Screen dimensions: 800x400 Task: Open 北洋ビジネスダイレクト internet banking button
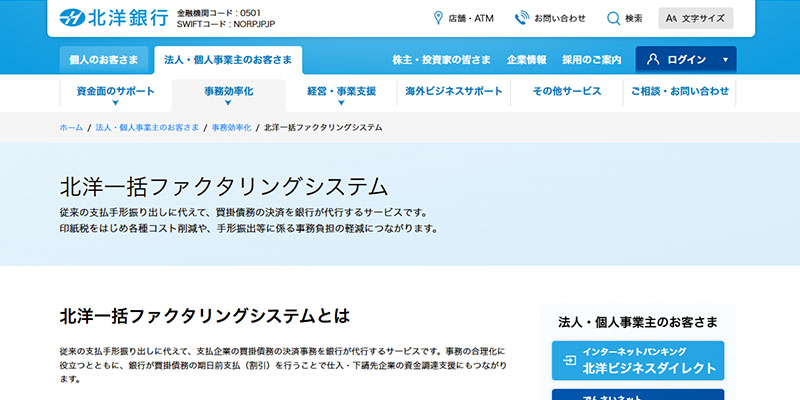click(x=638, y=361)
